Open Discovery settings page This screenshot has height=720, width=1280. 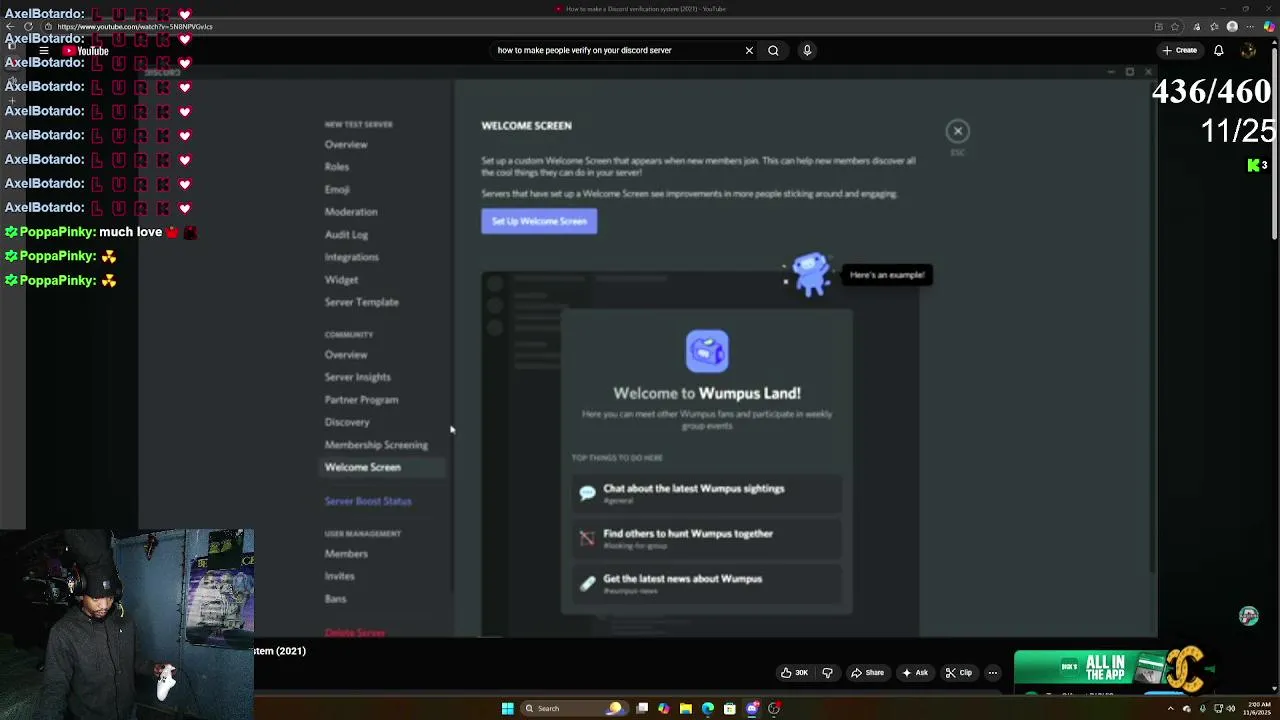click(347, 422)
